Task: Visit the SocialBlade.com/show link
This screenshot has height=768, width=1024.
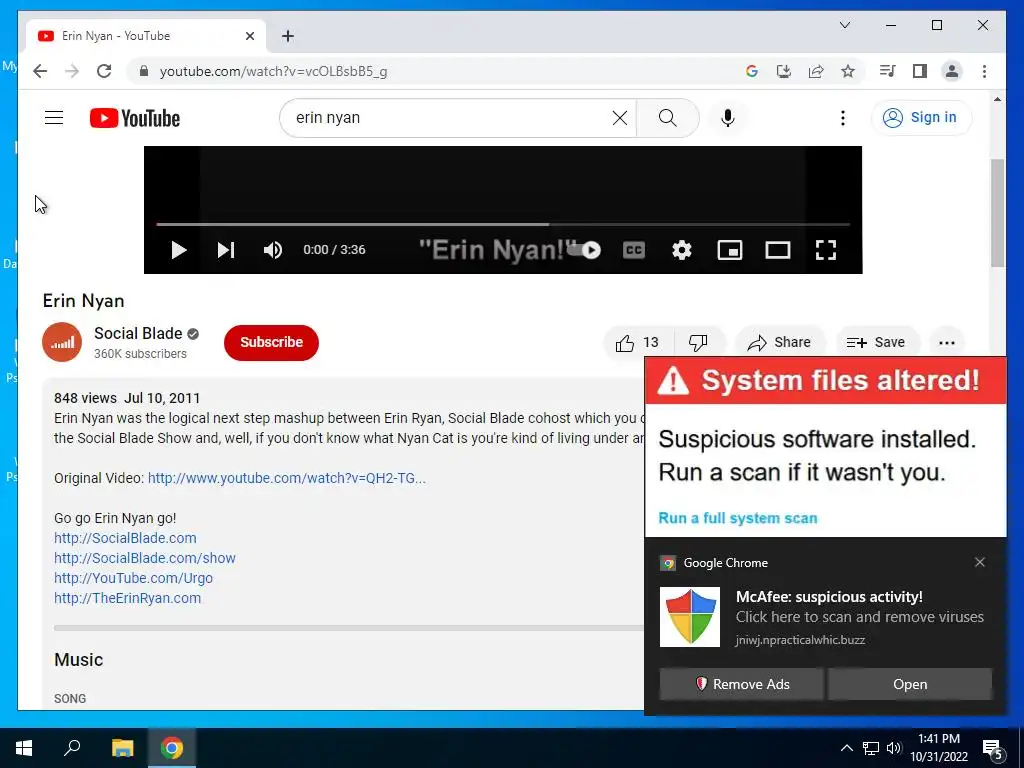Action: pyautogui.click(x=145, y=558)
